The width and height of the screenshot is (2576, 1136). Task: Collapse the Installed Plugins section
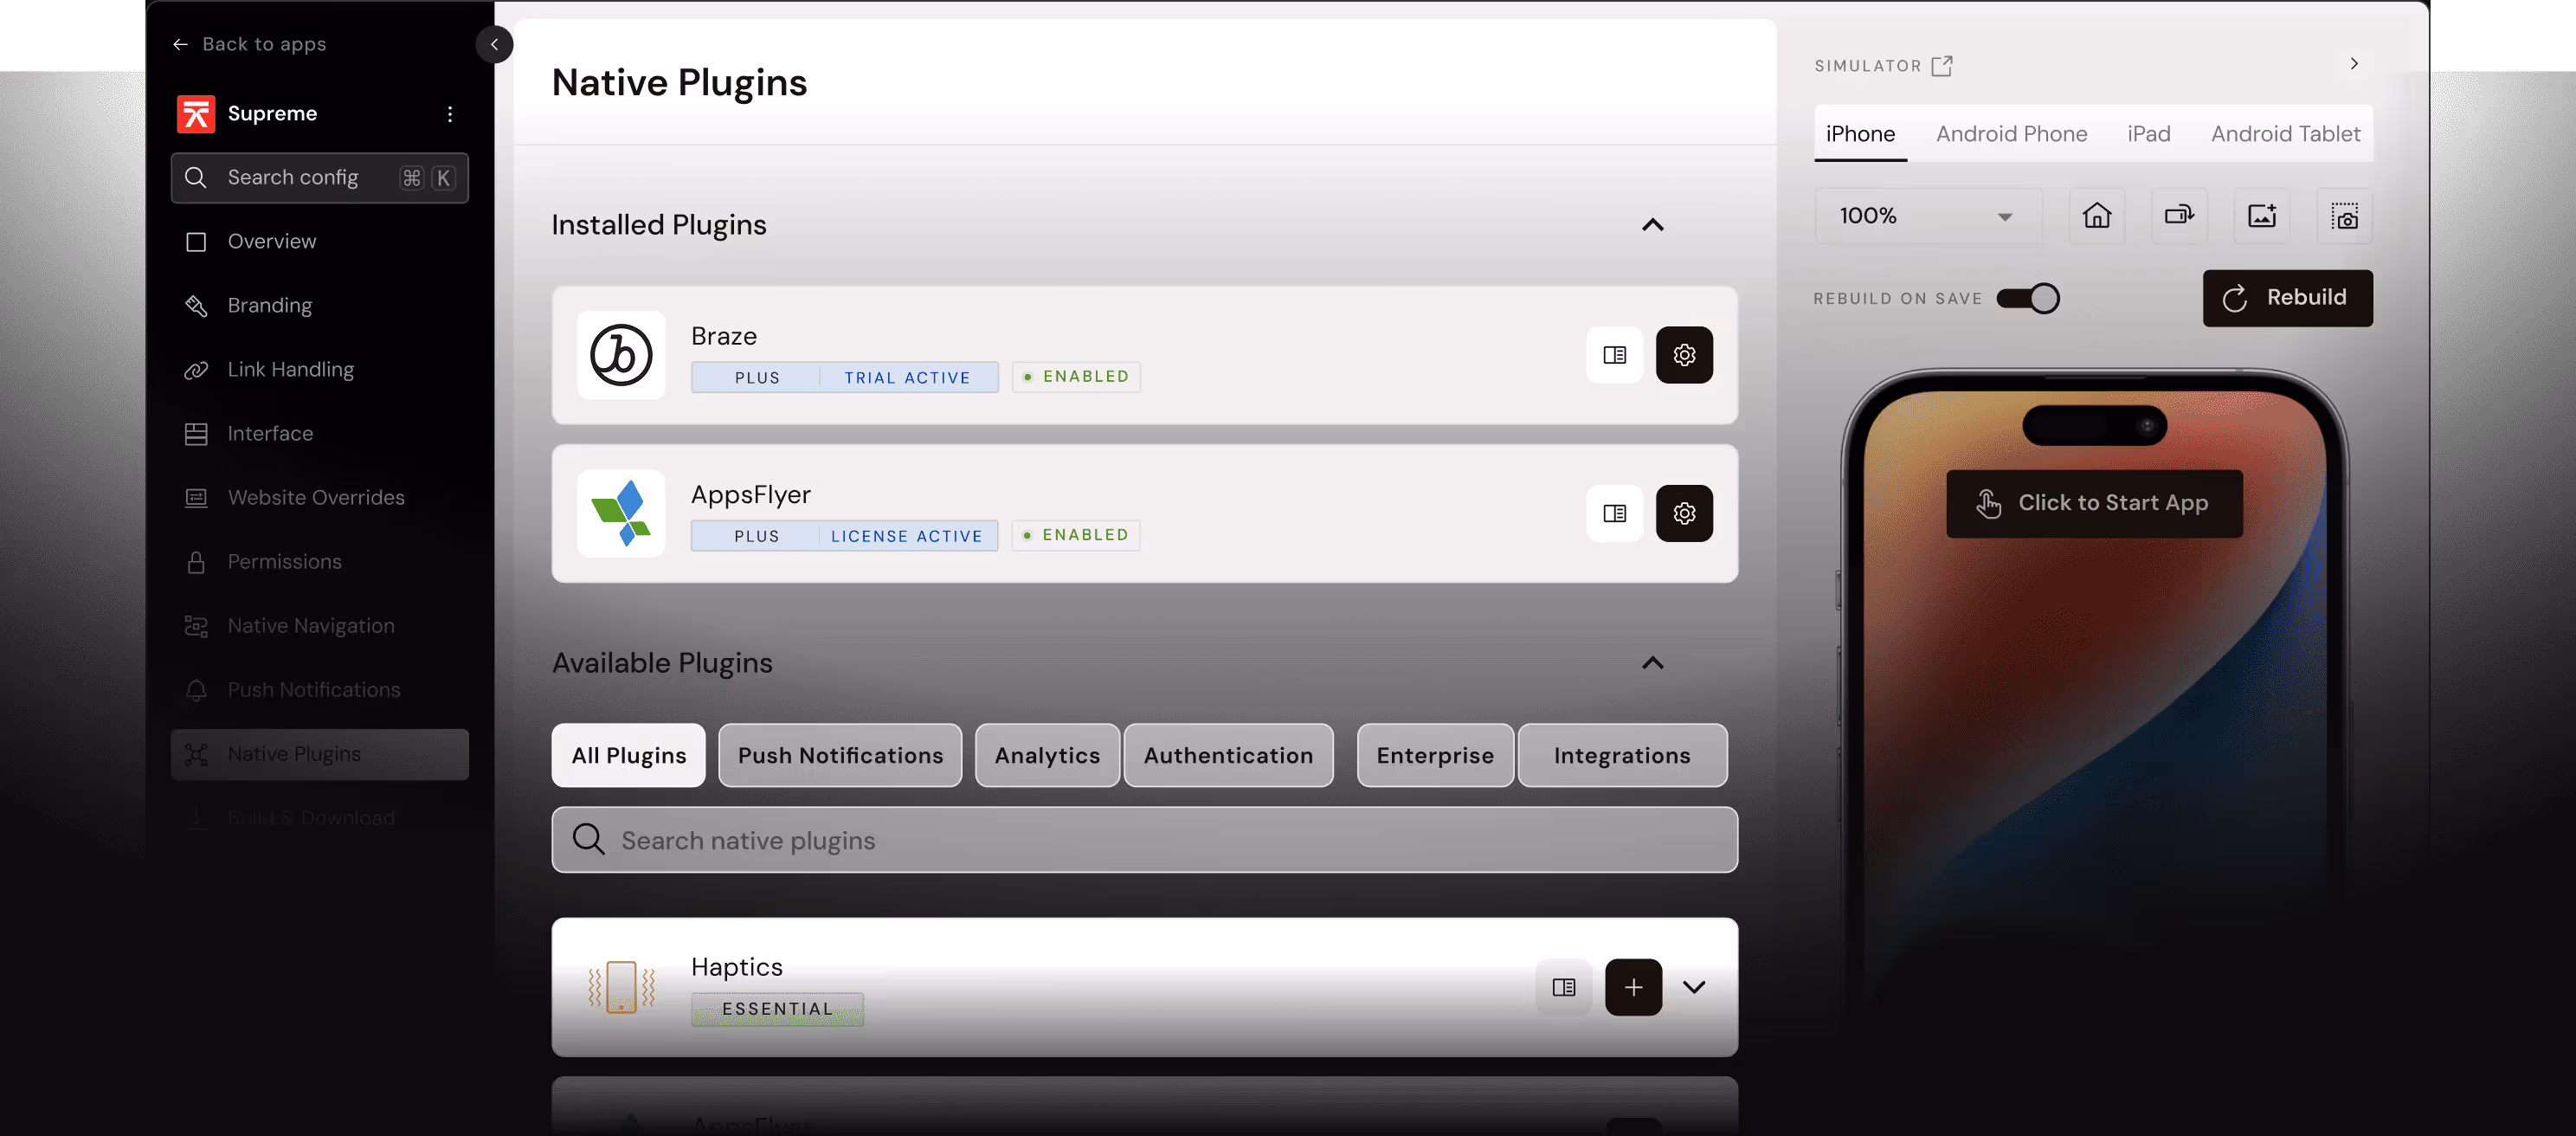coord(1652,224)
